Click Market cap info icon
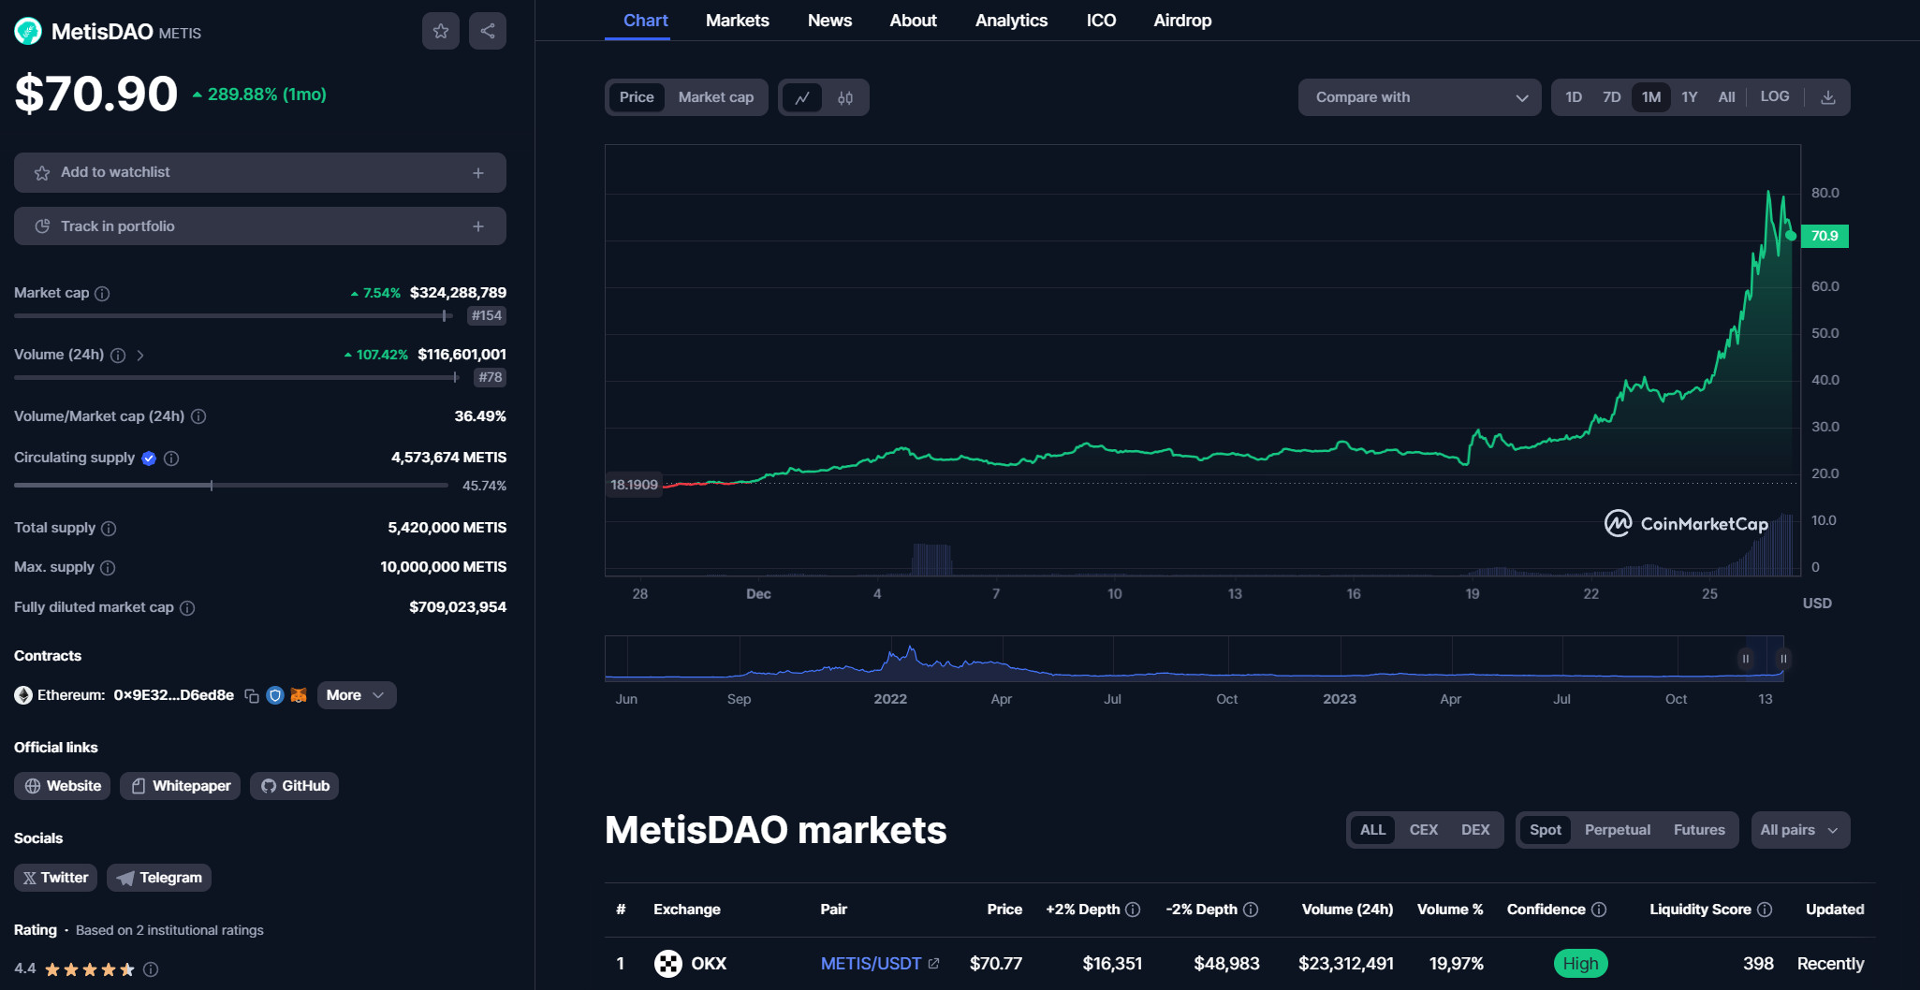The height and width of the screenshot is (990, 1920). coord(102,293)
